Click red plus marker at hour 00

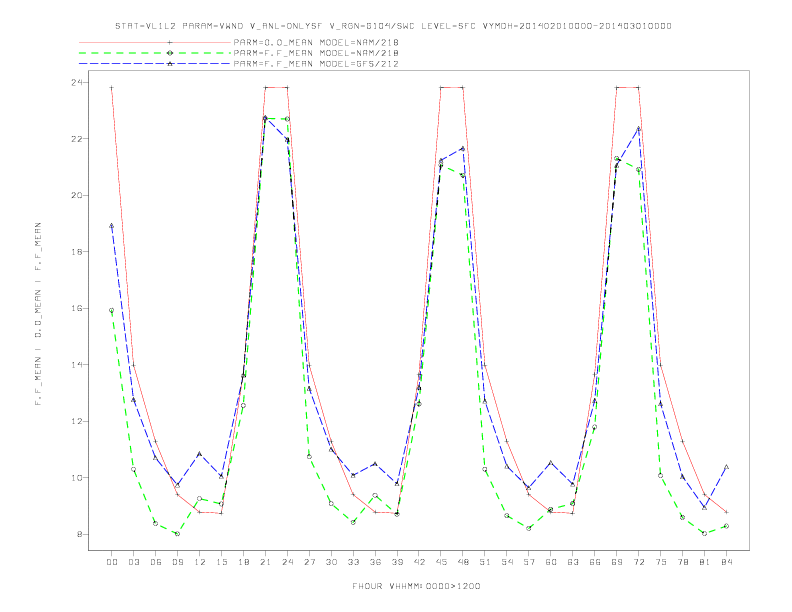point(112,88)
